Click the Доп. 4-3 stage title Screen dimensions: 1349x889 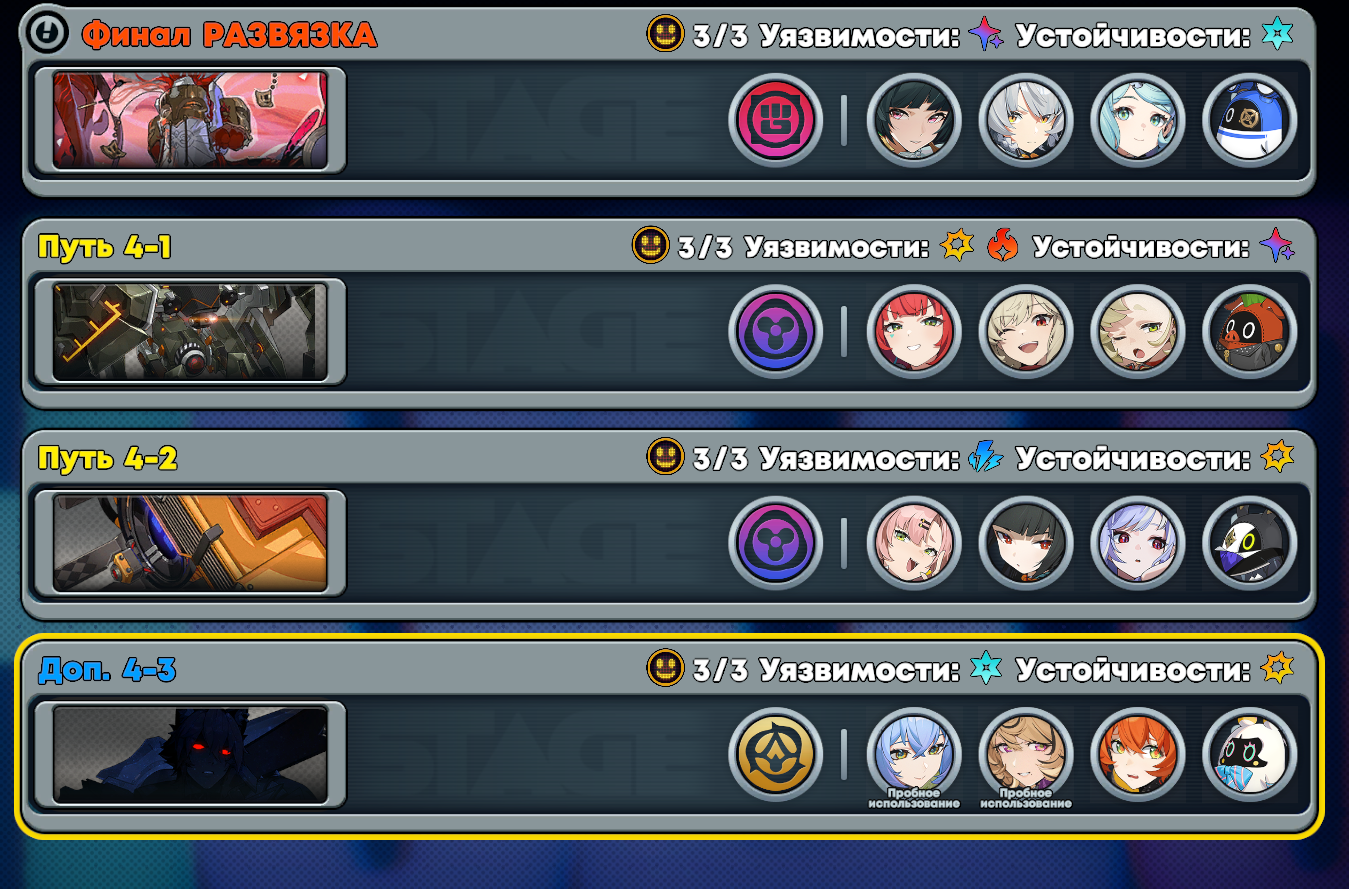click(107, 670)
